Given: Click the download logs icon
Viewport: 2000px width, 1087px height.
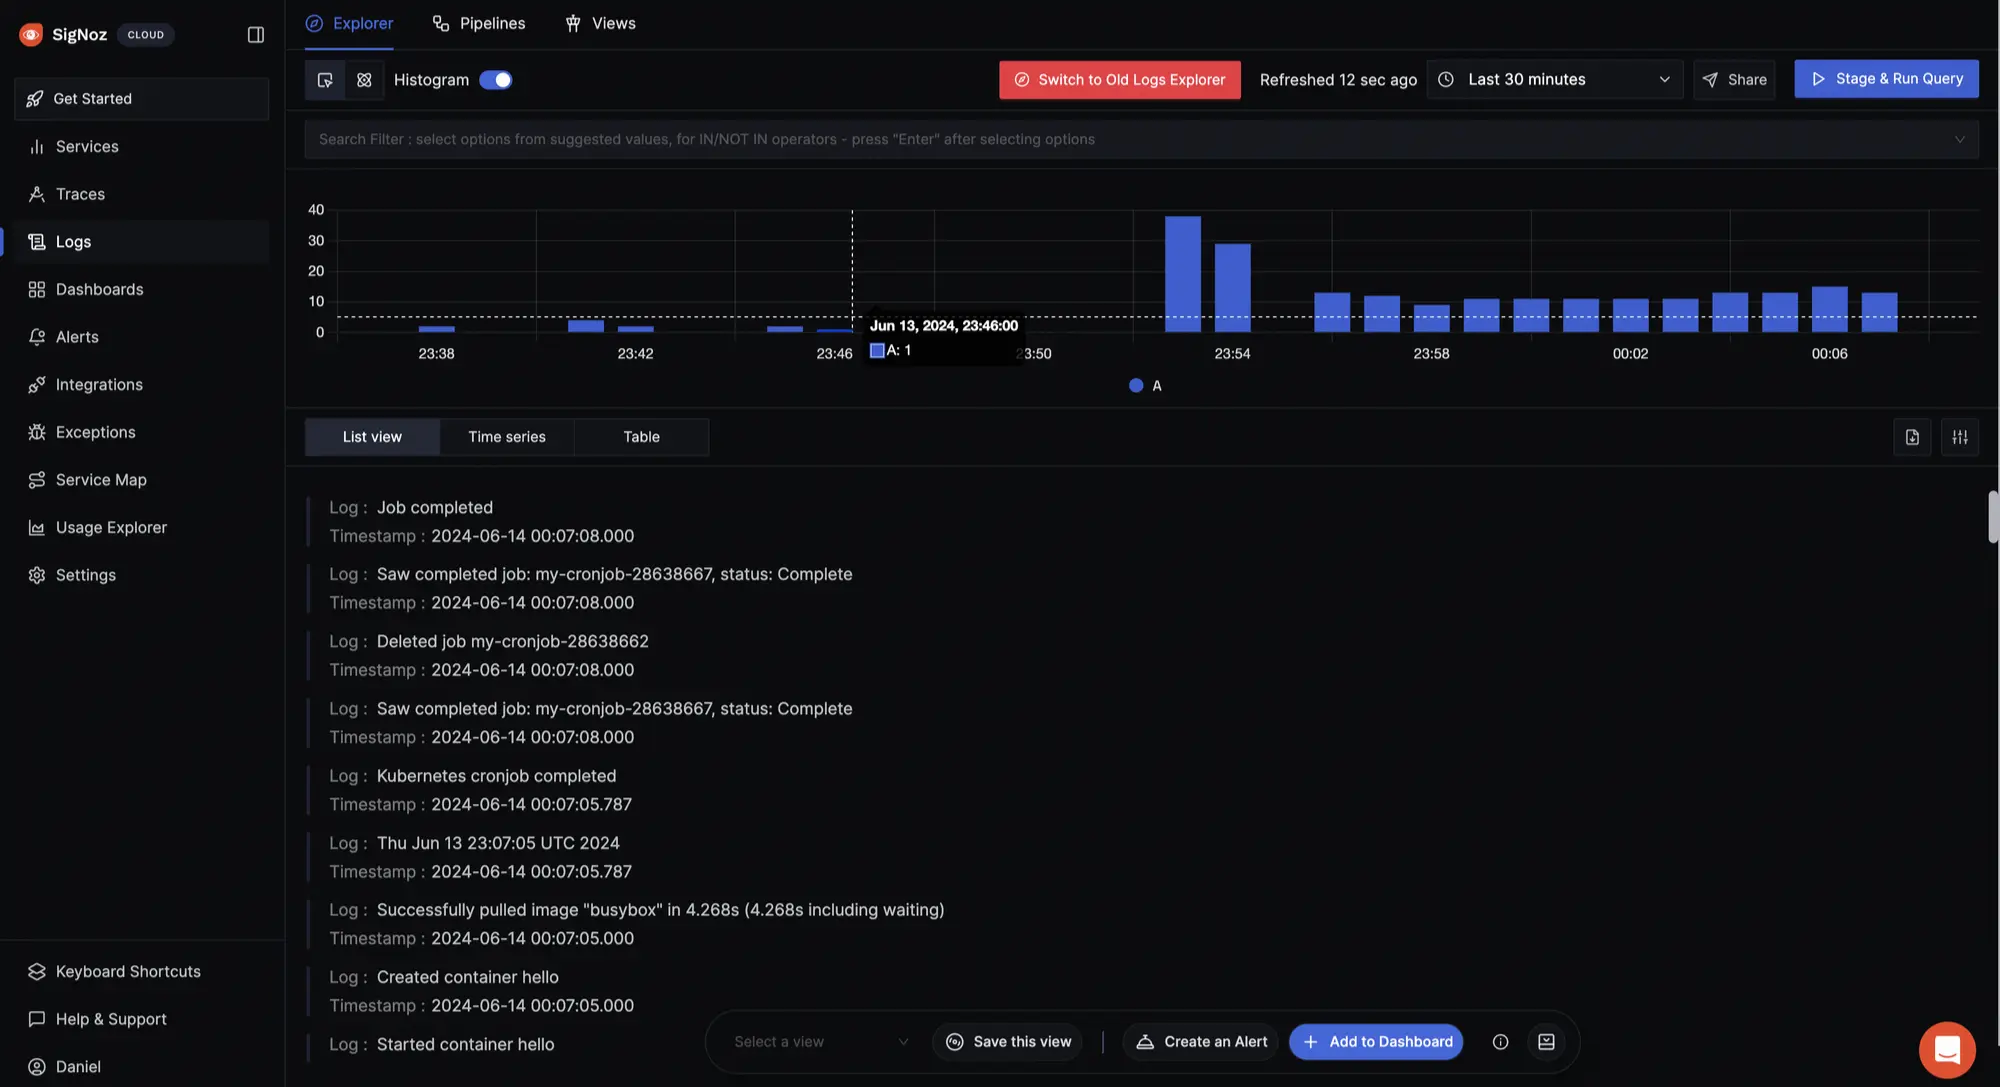Looking at the screenshot, I should tap(1912, 437).
